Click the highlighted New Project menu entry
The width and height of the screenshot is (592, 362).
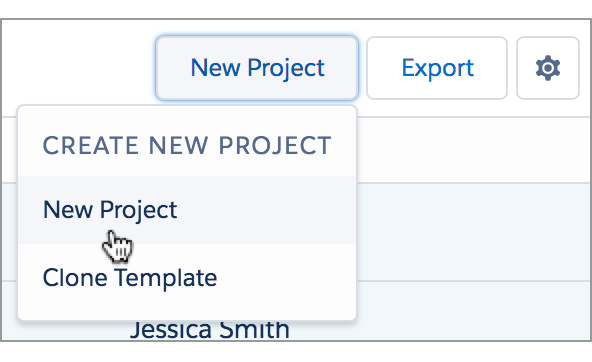coord(187,210)
